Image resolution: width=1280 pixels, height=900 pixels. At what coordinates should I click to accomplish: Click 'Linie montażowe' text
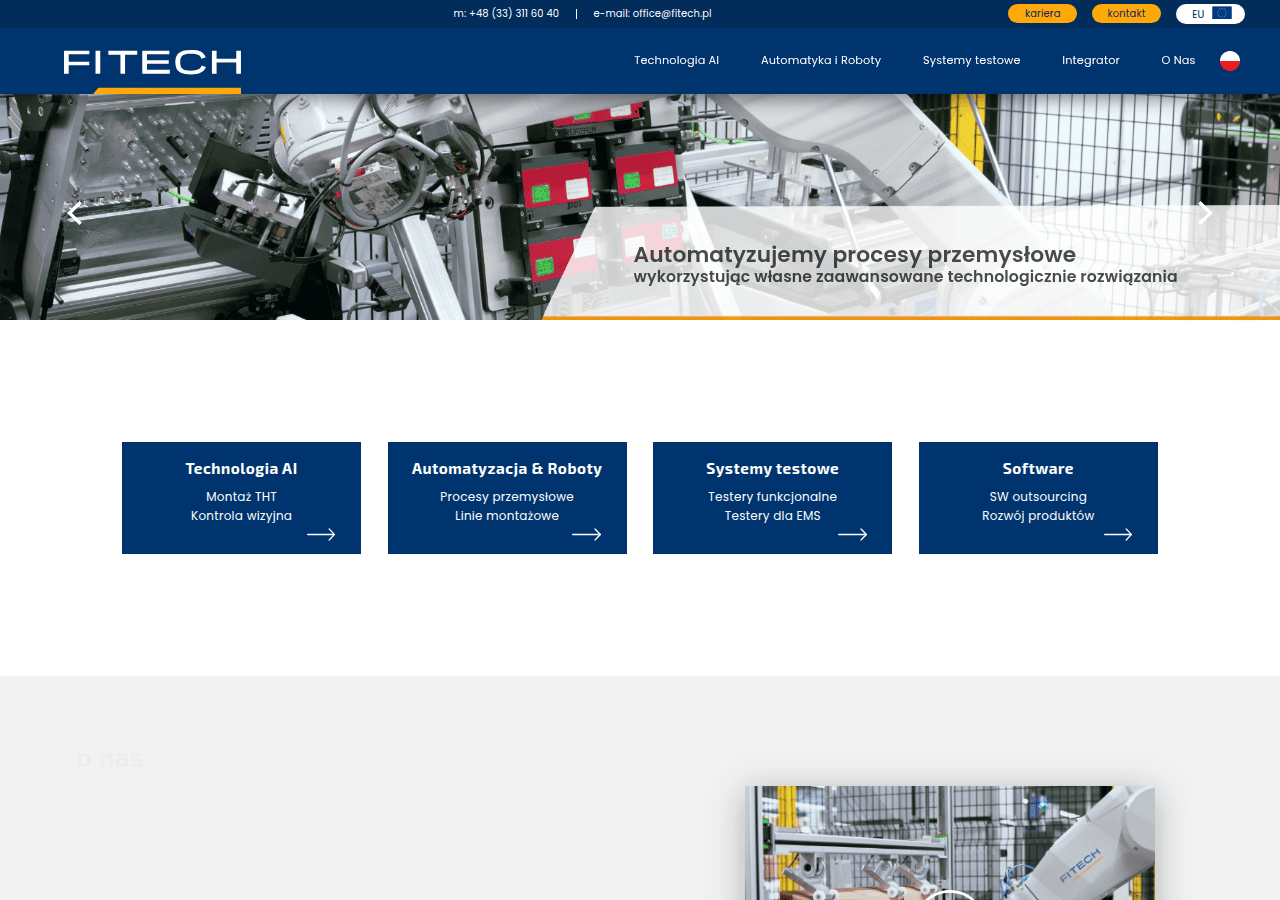[x=507, y=516]
